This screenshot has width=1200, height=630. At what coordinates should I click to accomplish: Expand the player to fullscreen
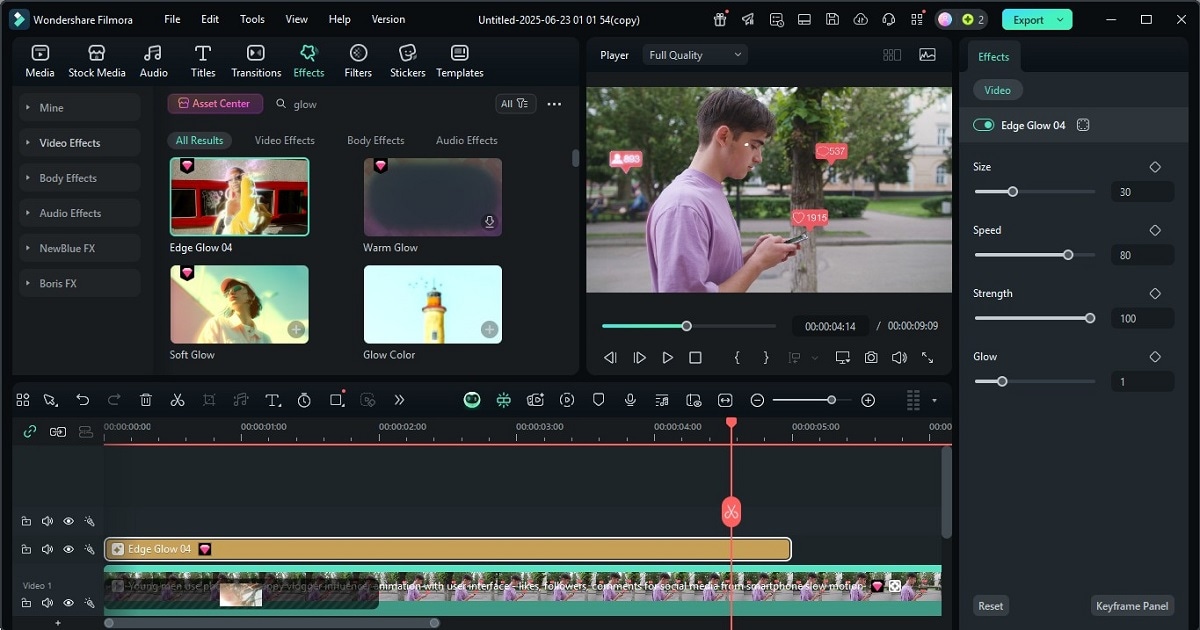927,357
